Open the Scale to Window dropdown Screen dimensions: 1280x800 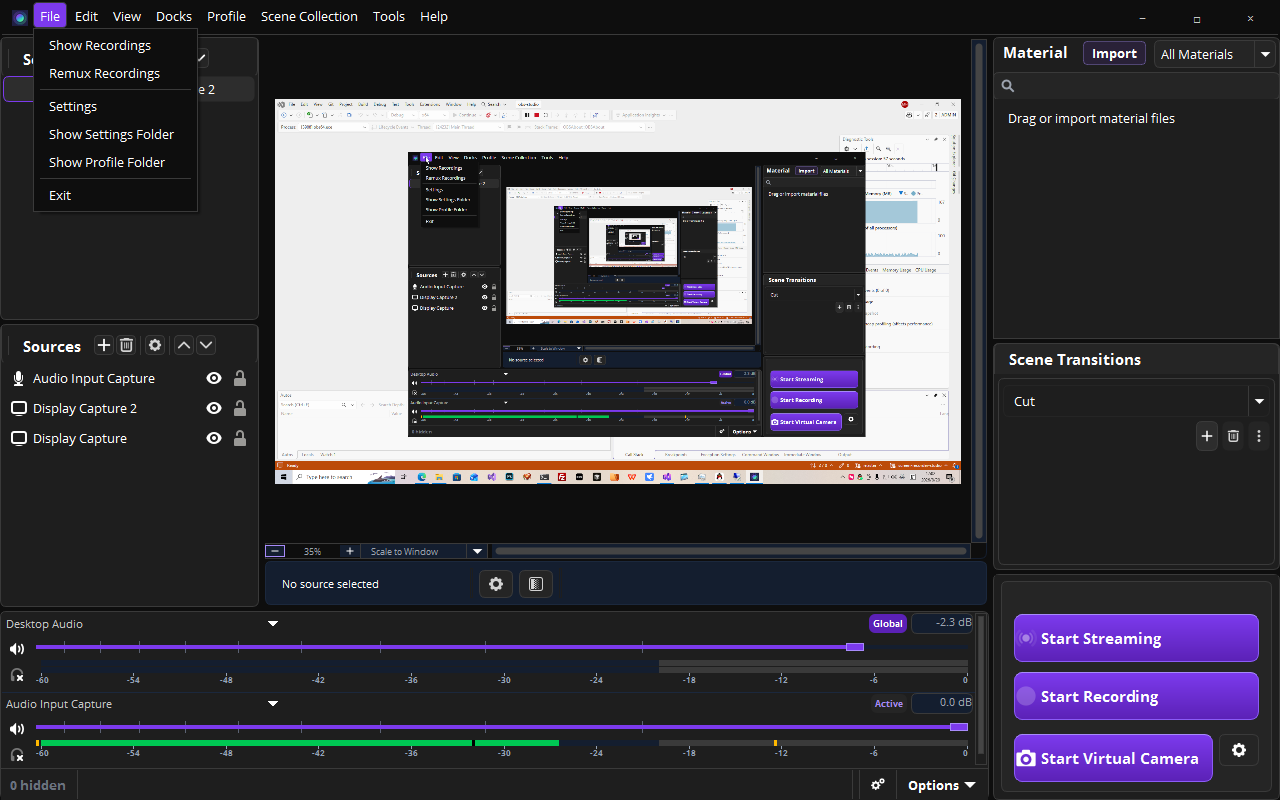pyautogui.click(x=477, y=551)
